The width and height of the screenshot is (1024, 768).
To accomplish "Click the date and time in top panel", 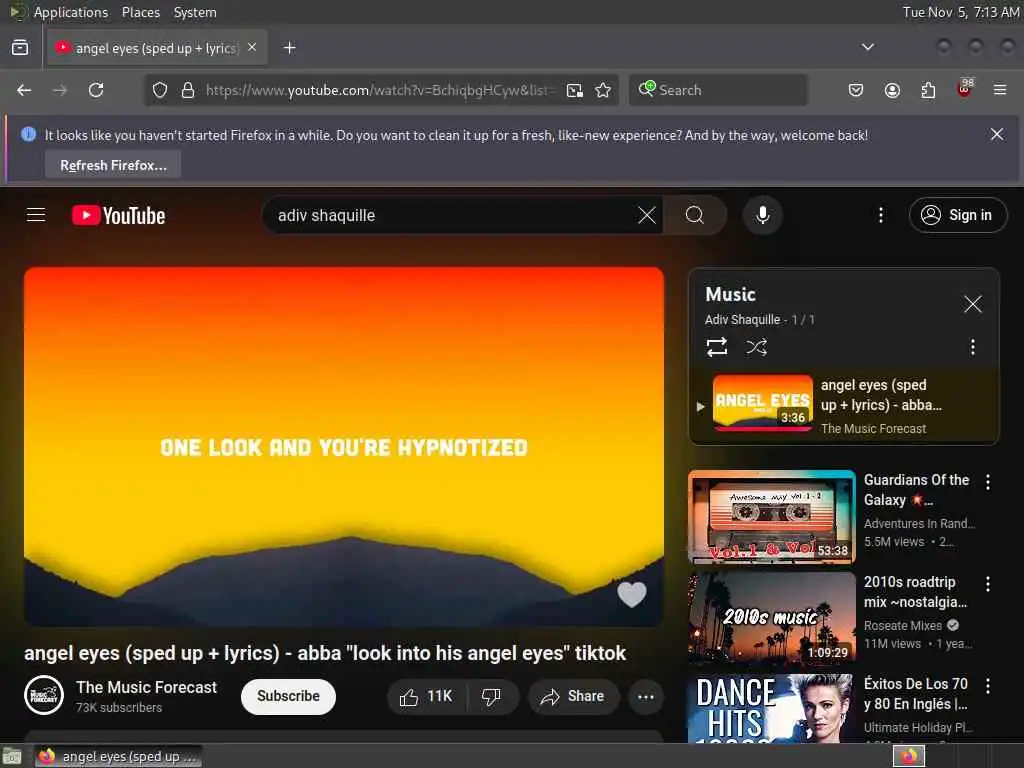I will click(961, 12).
